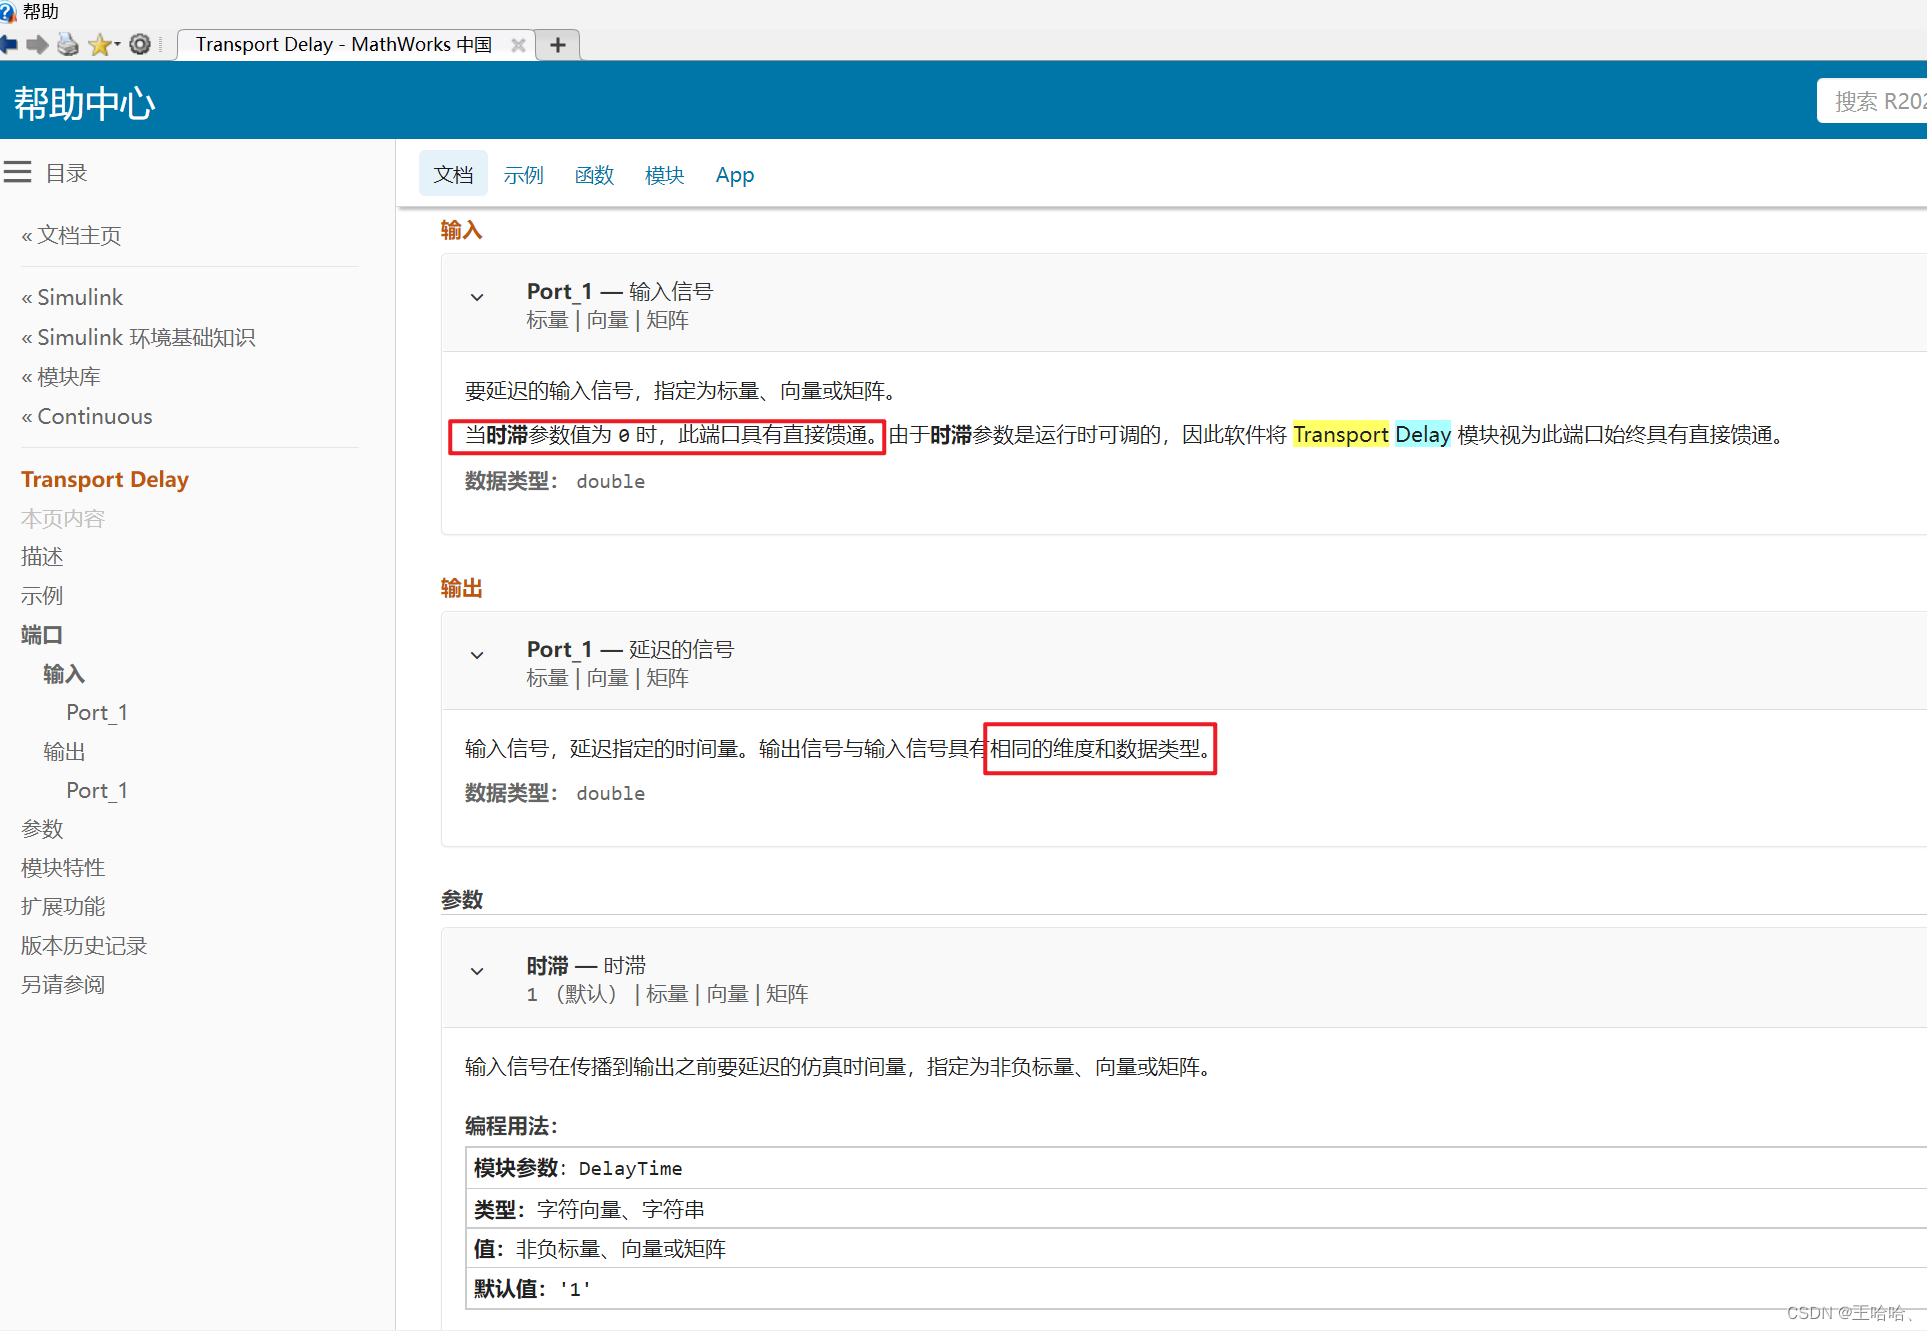Click the 参数 section heading

pos(462,899)
